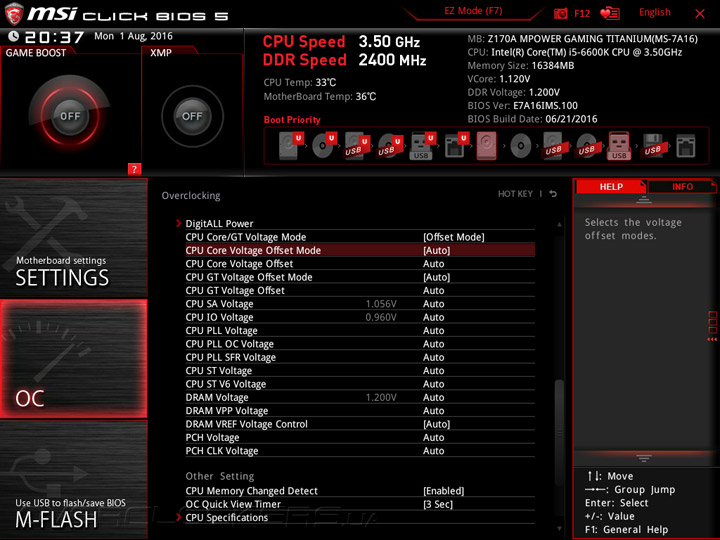Open the favorites heart menu icon

(610, 14)
